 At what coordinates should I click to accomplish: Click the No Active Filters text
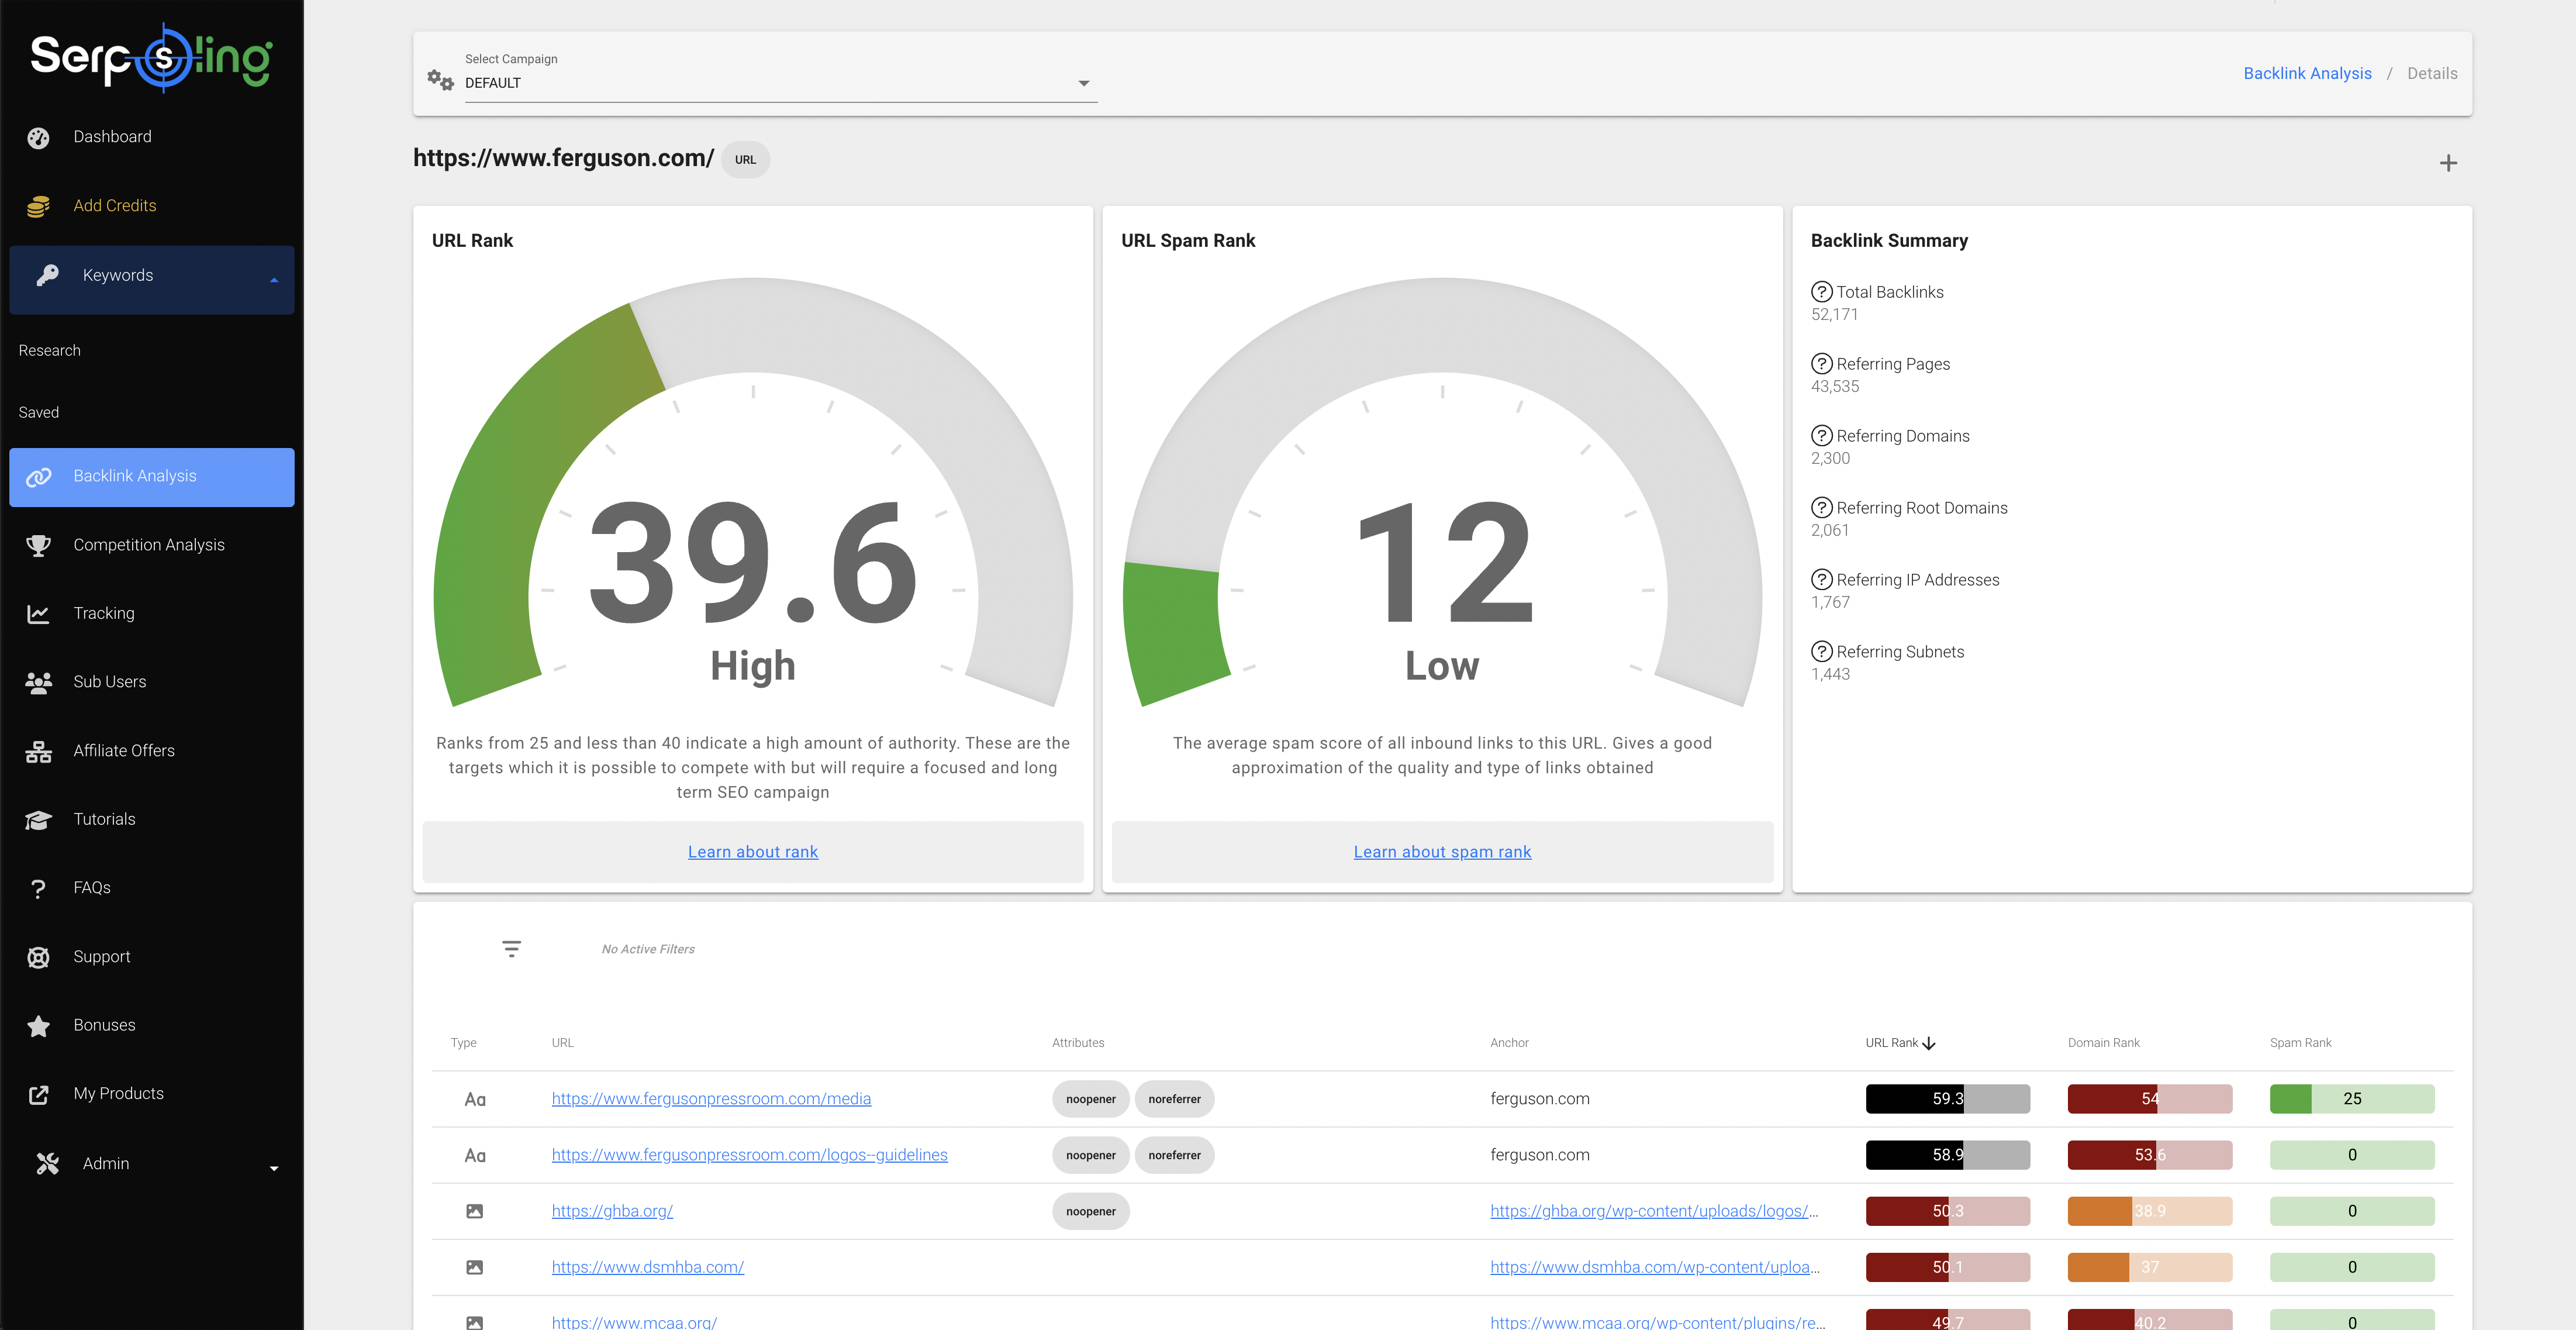coord(648,950)
